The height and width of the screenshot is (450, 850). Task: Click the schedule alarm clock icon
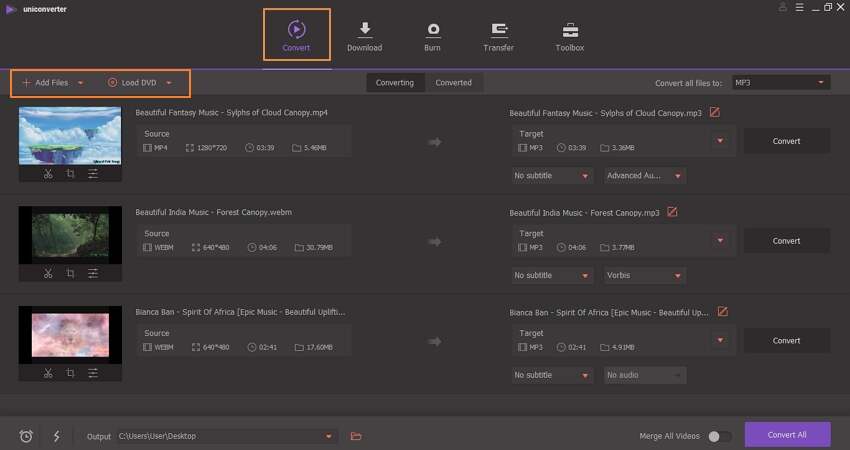[26, 436]
